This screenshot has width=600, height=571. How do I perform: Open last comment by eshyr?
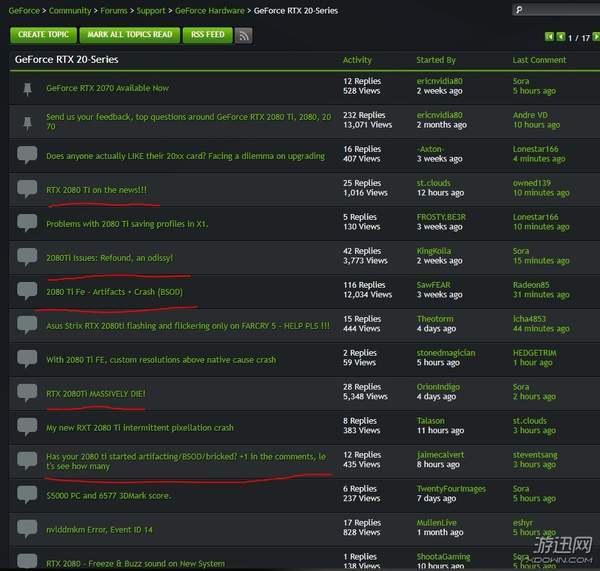tap(522, 523)
